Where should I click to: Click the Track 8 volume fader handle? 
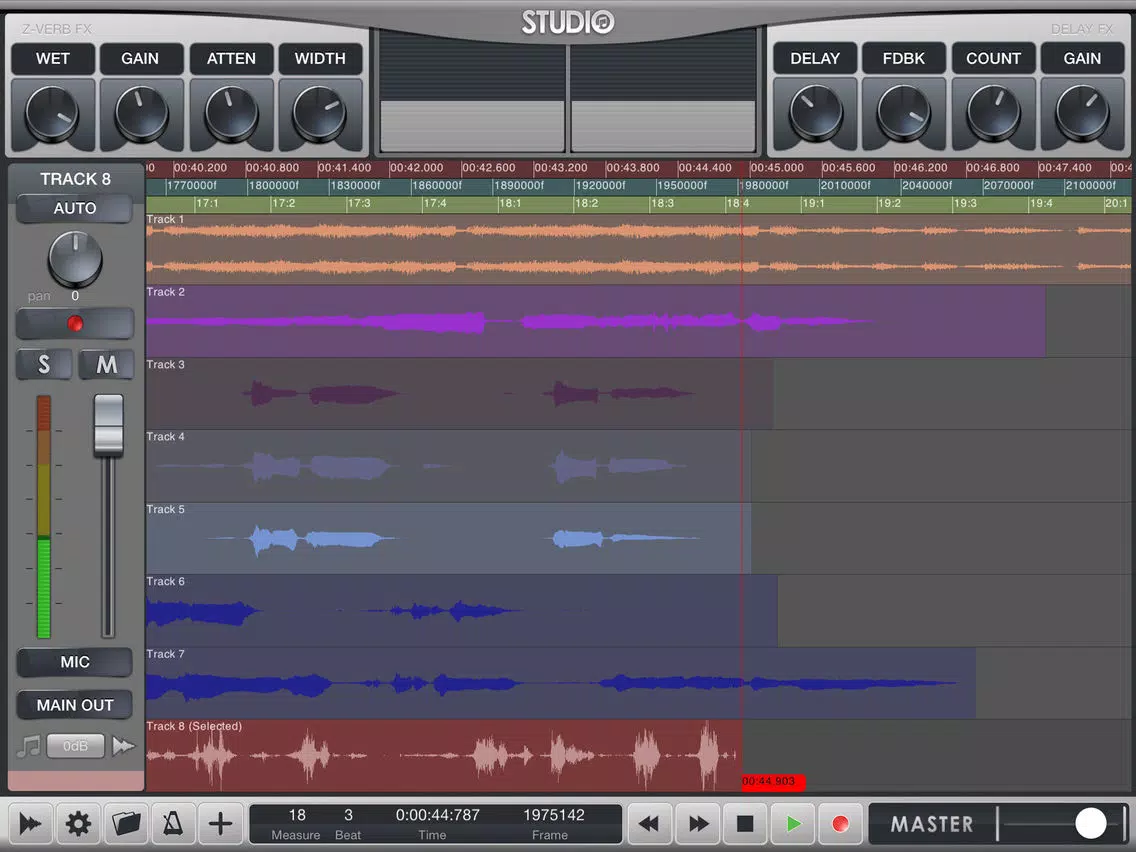[x=109, y=425]
